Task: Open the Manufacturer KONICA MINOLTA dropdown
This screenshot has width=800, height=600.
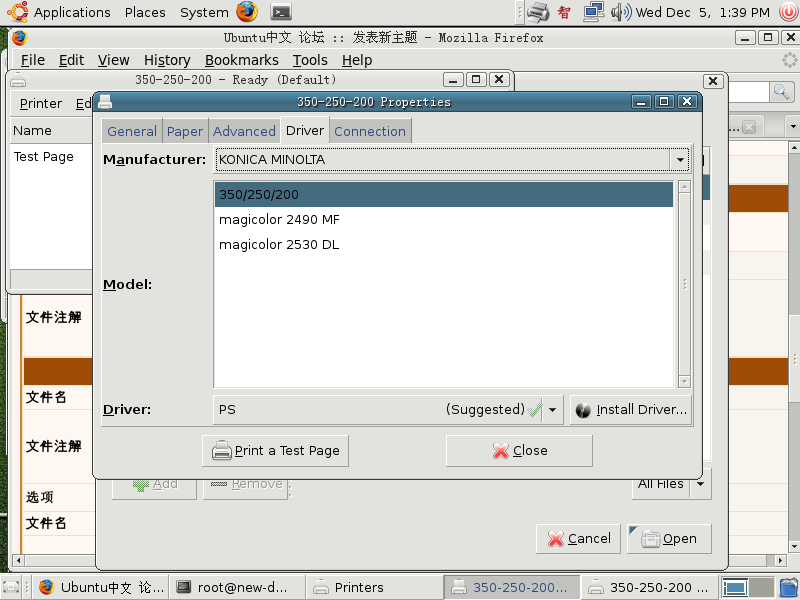Action: click(452, 160)
